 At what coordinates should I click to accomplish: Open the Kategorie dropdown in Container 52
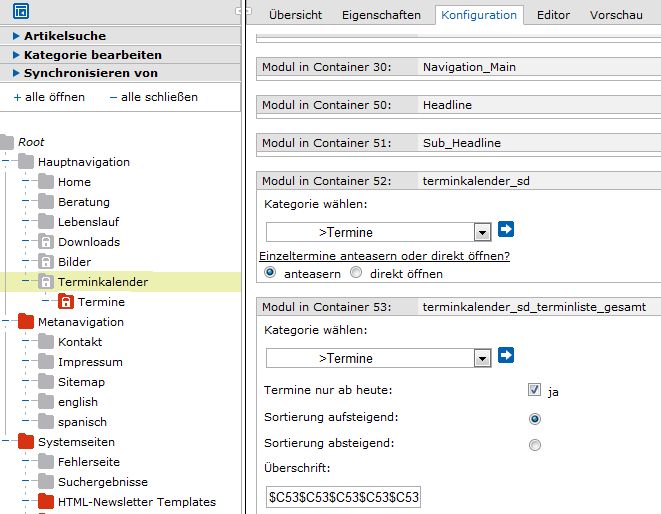tap(482, 232)
